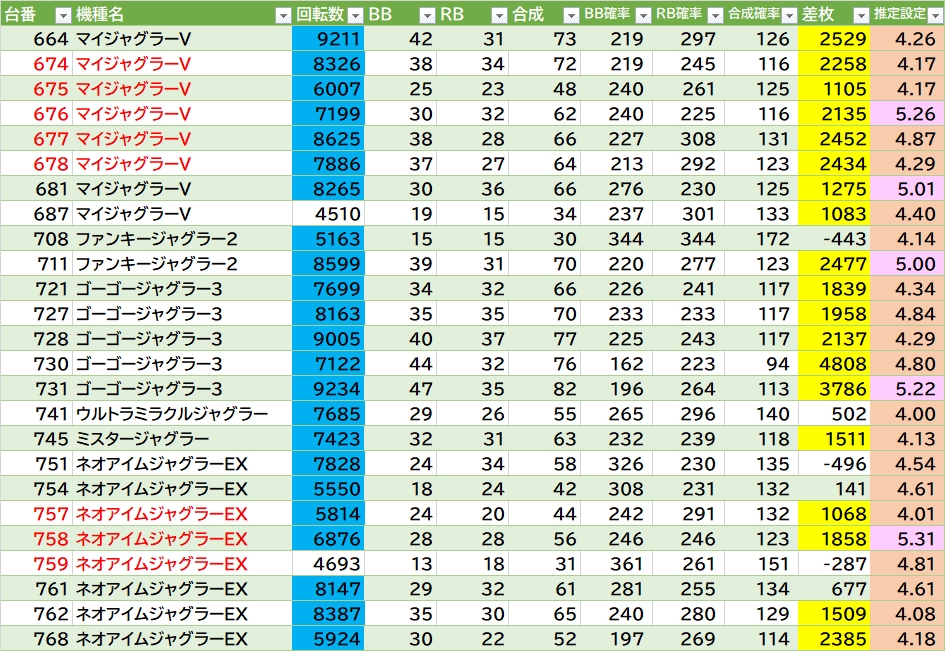Select the difference cell 4808
The image size is (945, 651).
[834, 364]
